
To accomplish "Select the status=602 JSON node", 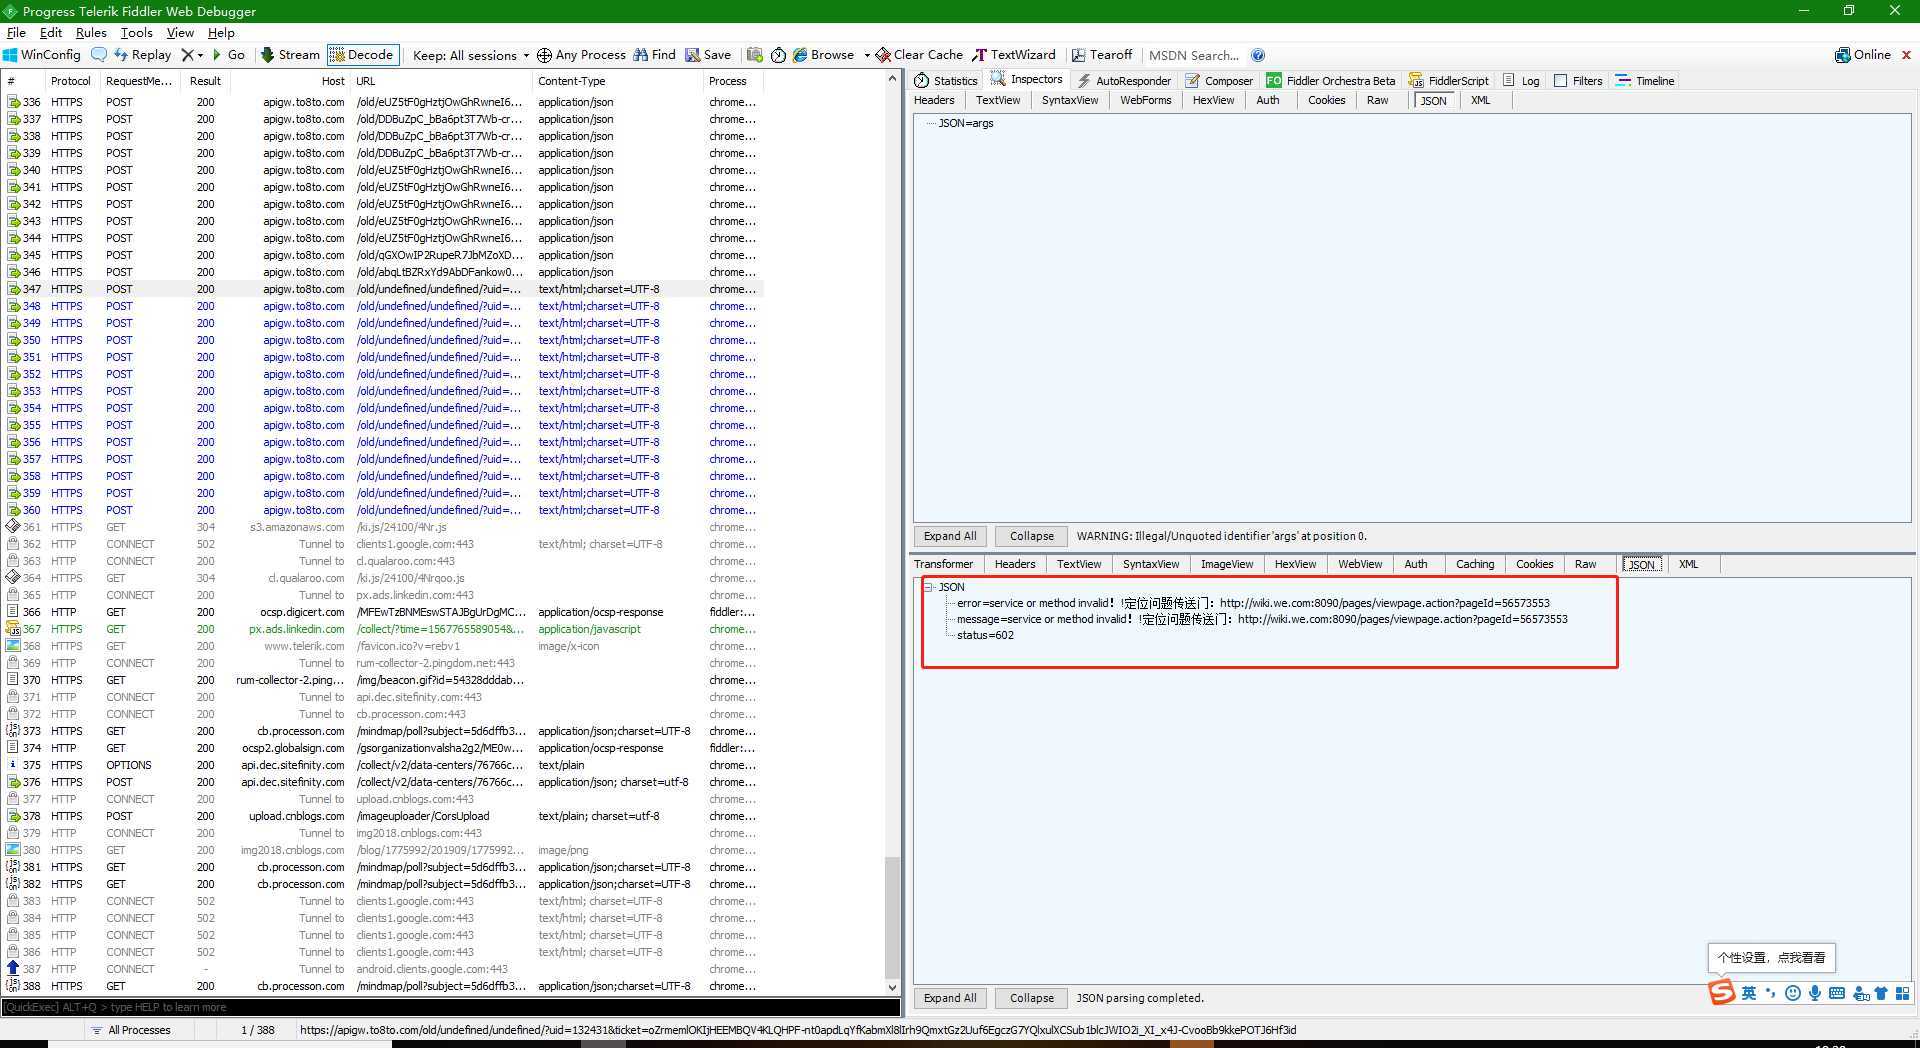I will [x=985, y=635].
